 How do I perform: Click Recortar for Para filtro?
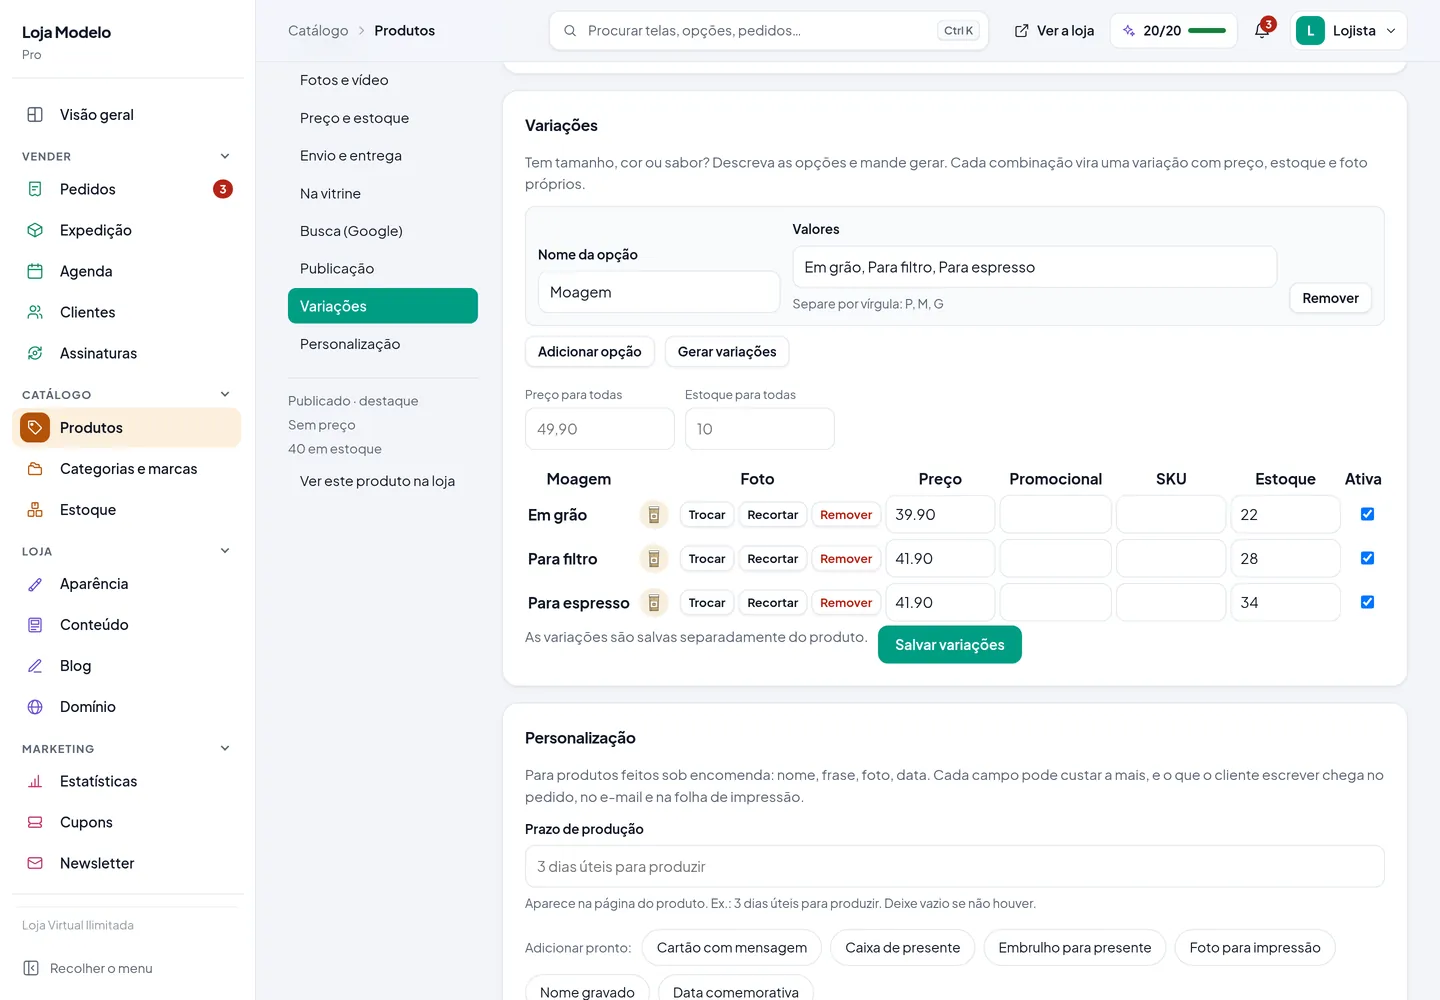tap(773, 559)
